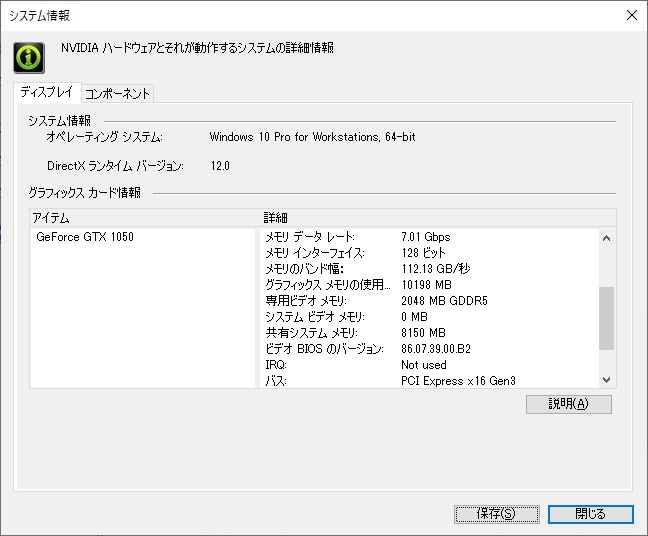This screenshot has width=648, height=536.
Task: Select GeForce GTX 1050 in item list
Action: point(85,237)
